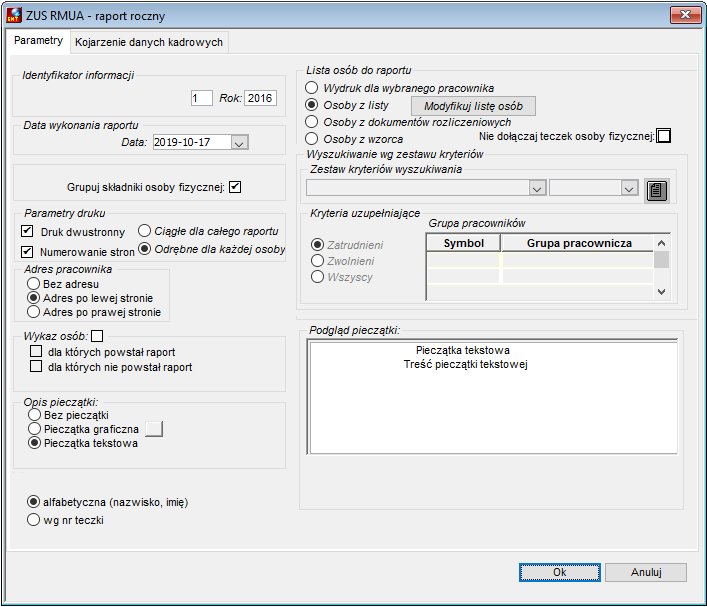Click the Grupa pracownicza column header
This screenshot has width=707, height=607.
(x=578, y=243)
